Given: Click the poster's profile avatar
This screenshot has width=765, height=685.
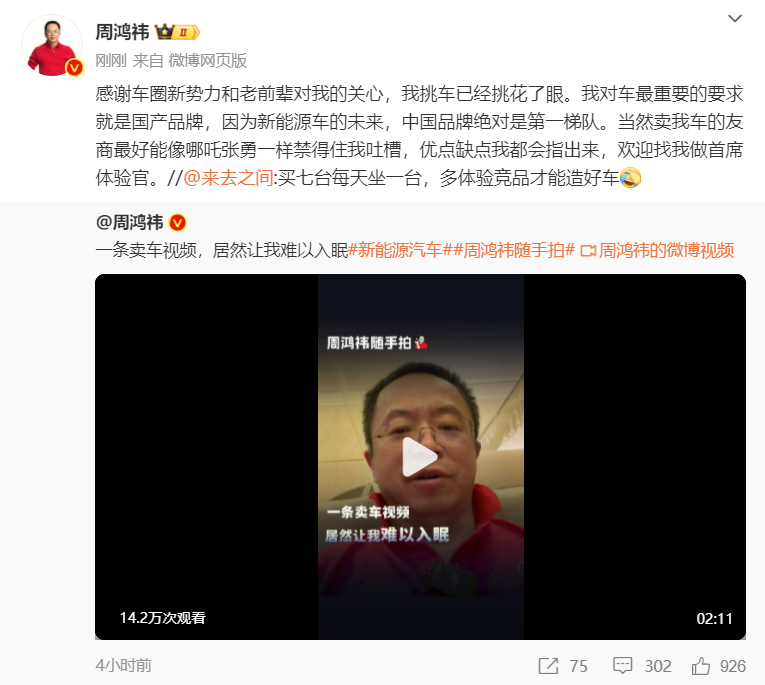Looking at the screenshot, I should [x=52, y=45].
